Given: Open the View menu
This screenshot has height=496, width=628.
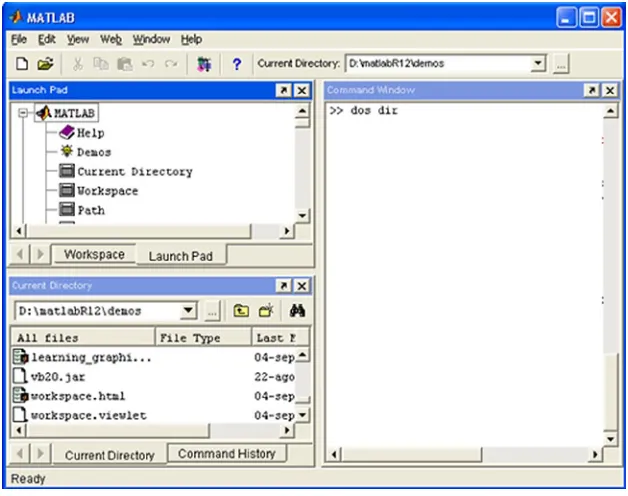Looking at the screenshot, I should [x=78, y=39].
